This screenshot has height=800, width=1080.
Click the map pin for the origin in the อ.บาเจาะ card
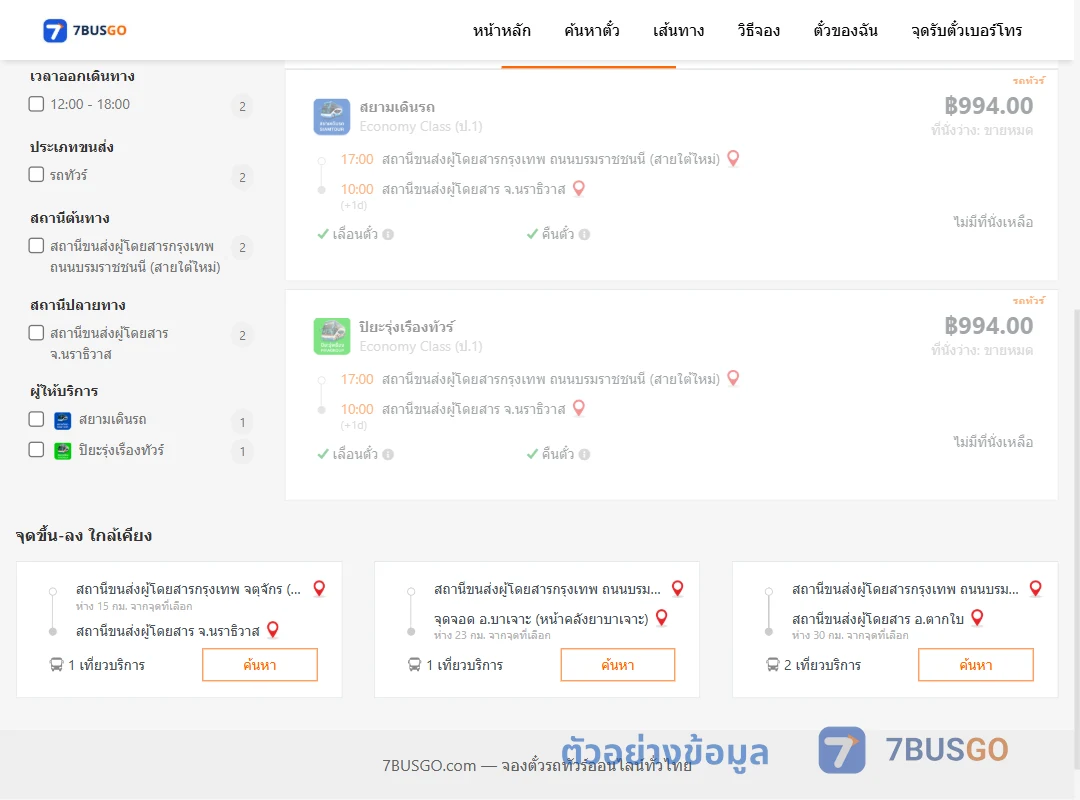678,588
